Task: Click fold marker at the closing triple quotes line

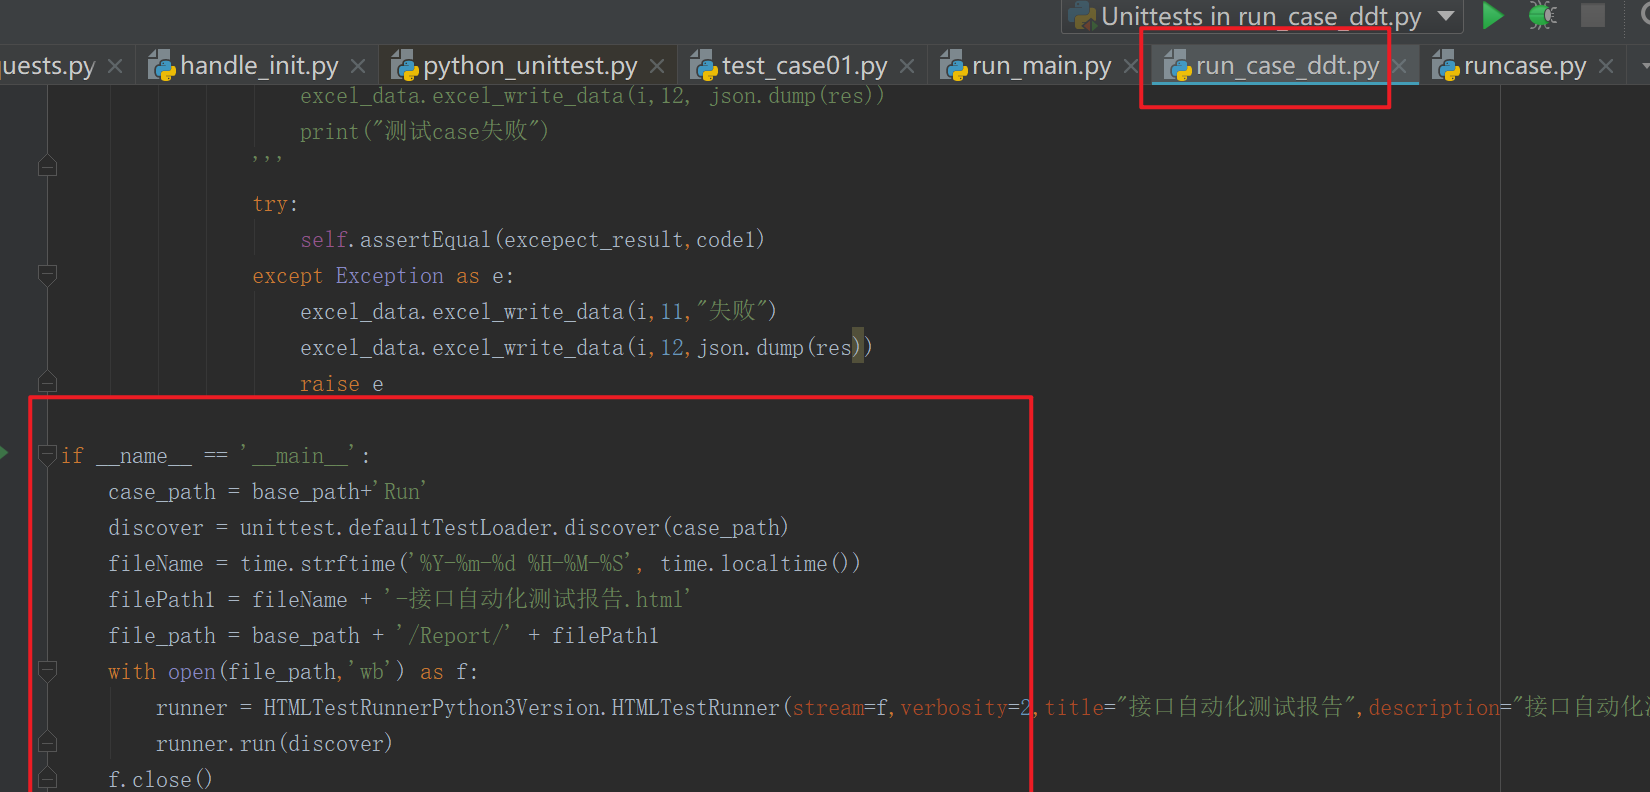Action: click(x=47, y=165)
